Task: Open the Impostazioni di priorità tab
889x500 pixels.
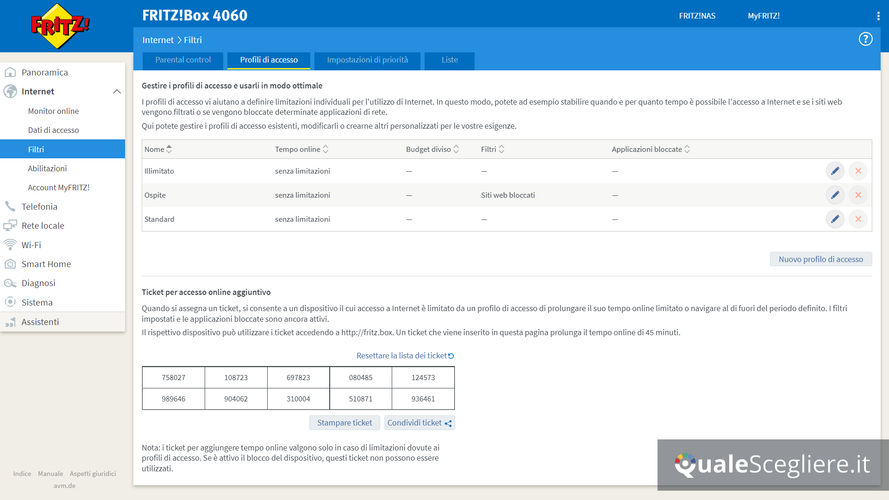Action: (367, 60)
